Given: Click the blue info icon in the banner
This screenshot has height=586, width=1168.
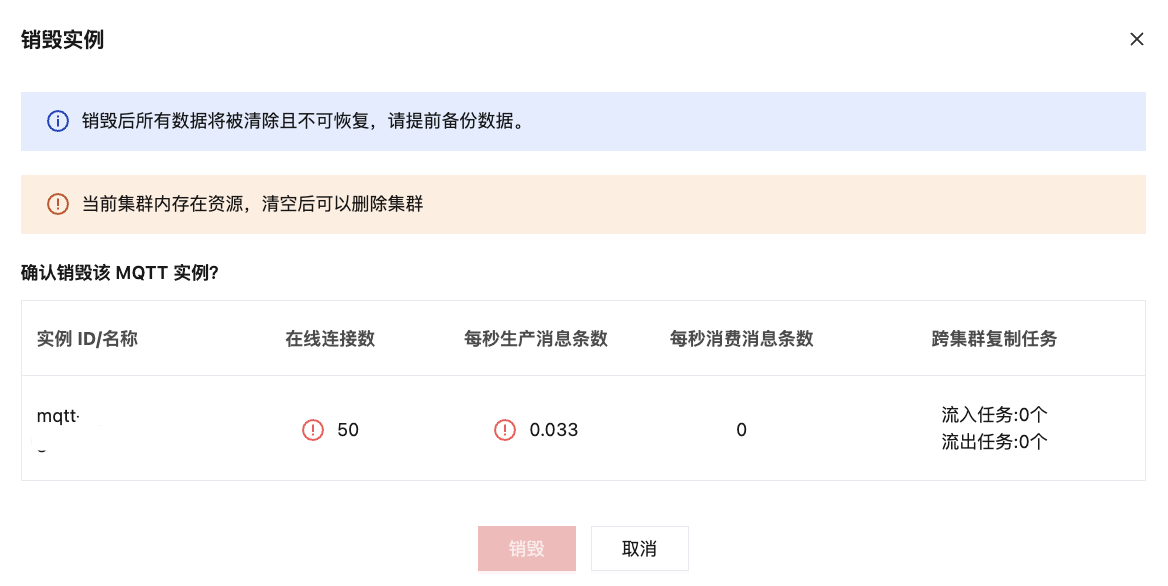Looking at the screenshot, I should pyautogui.click(x=58, y=122).
